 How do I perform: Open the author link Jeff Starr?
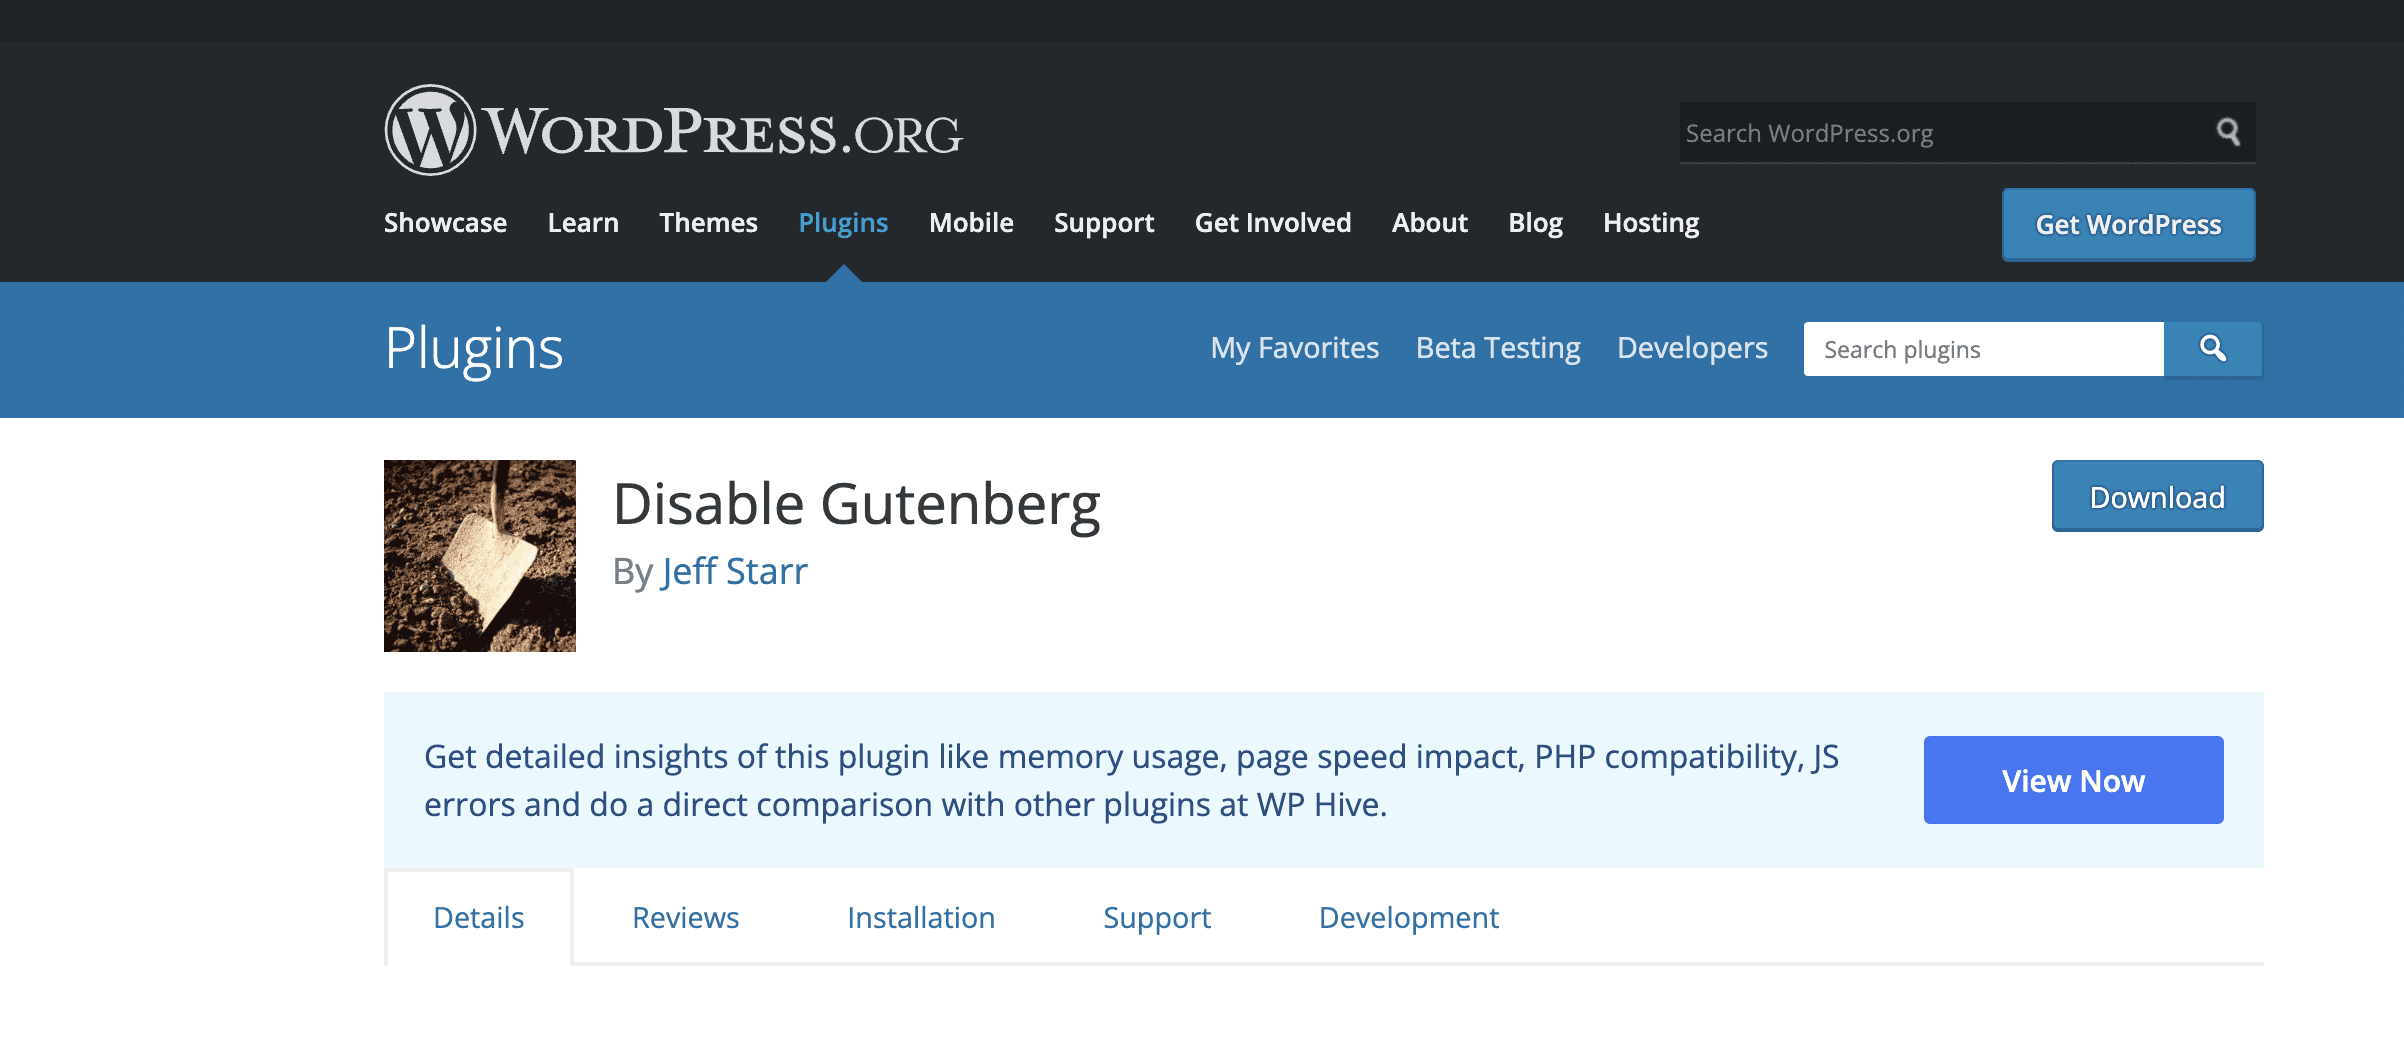pyautogui.click(x=734, y=571)
